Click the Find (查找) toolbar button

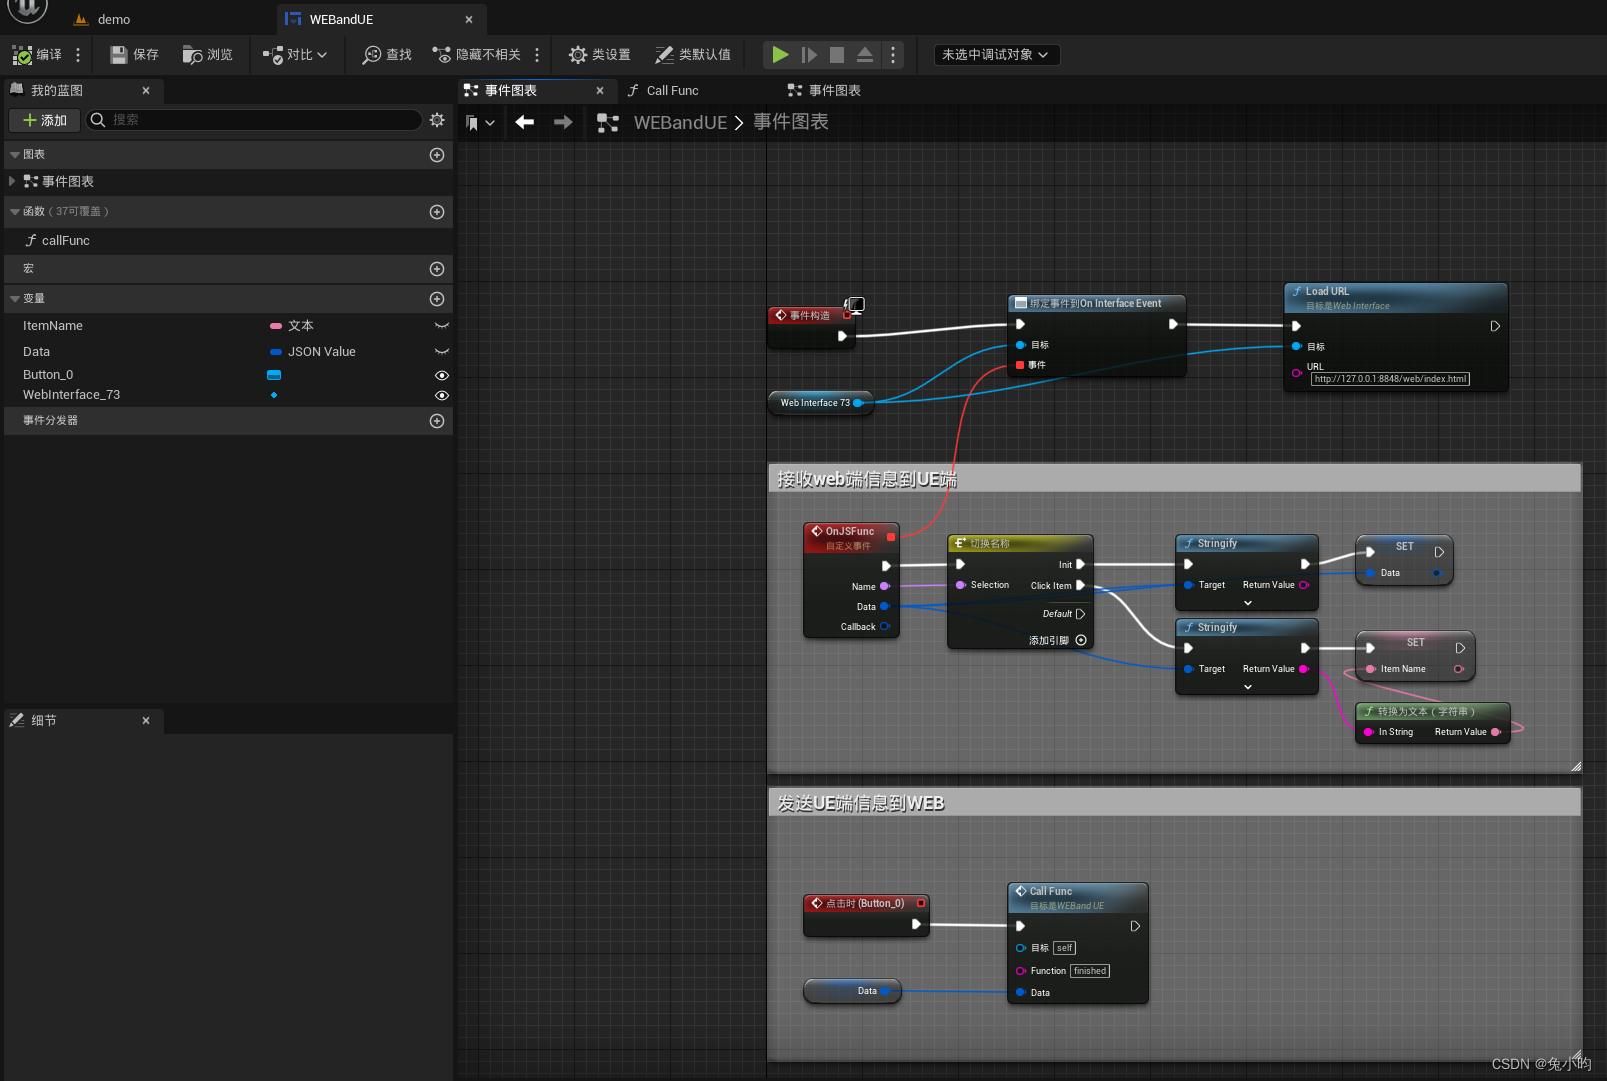[x=387, y=55]
